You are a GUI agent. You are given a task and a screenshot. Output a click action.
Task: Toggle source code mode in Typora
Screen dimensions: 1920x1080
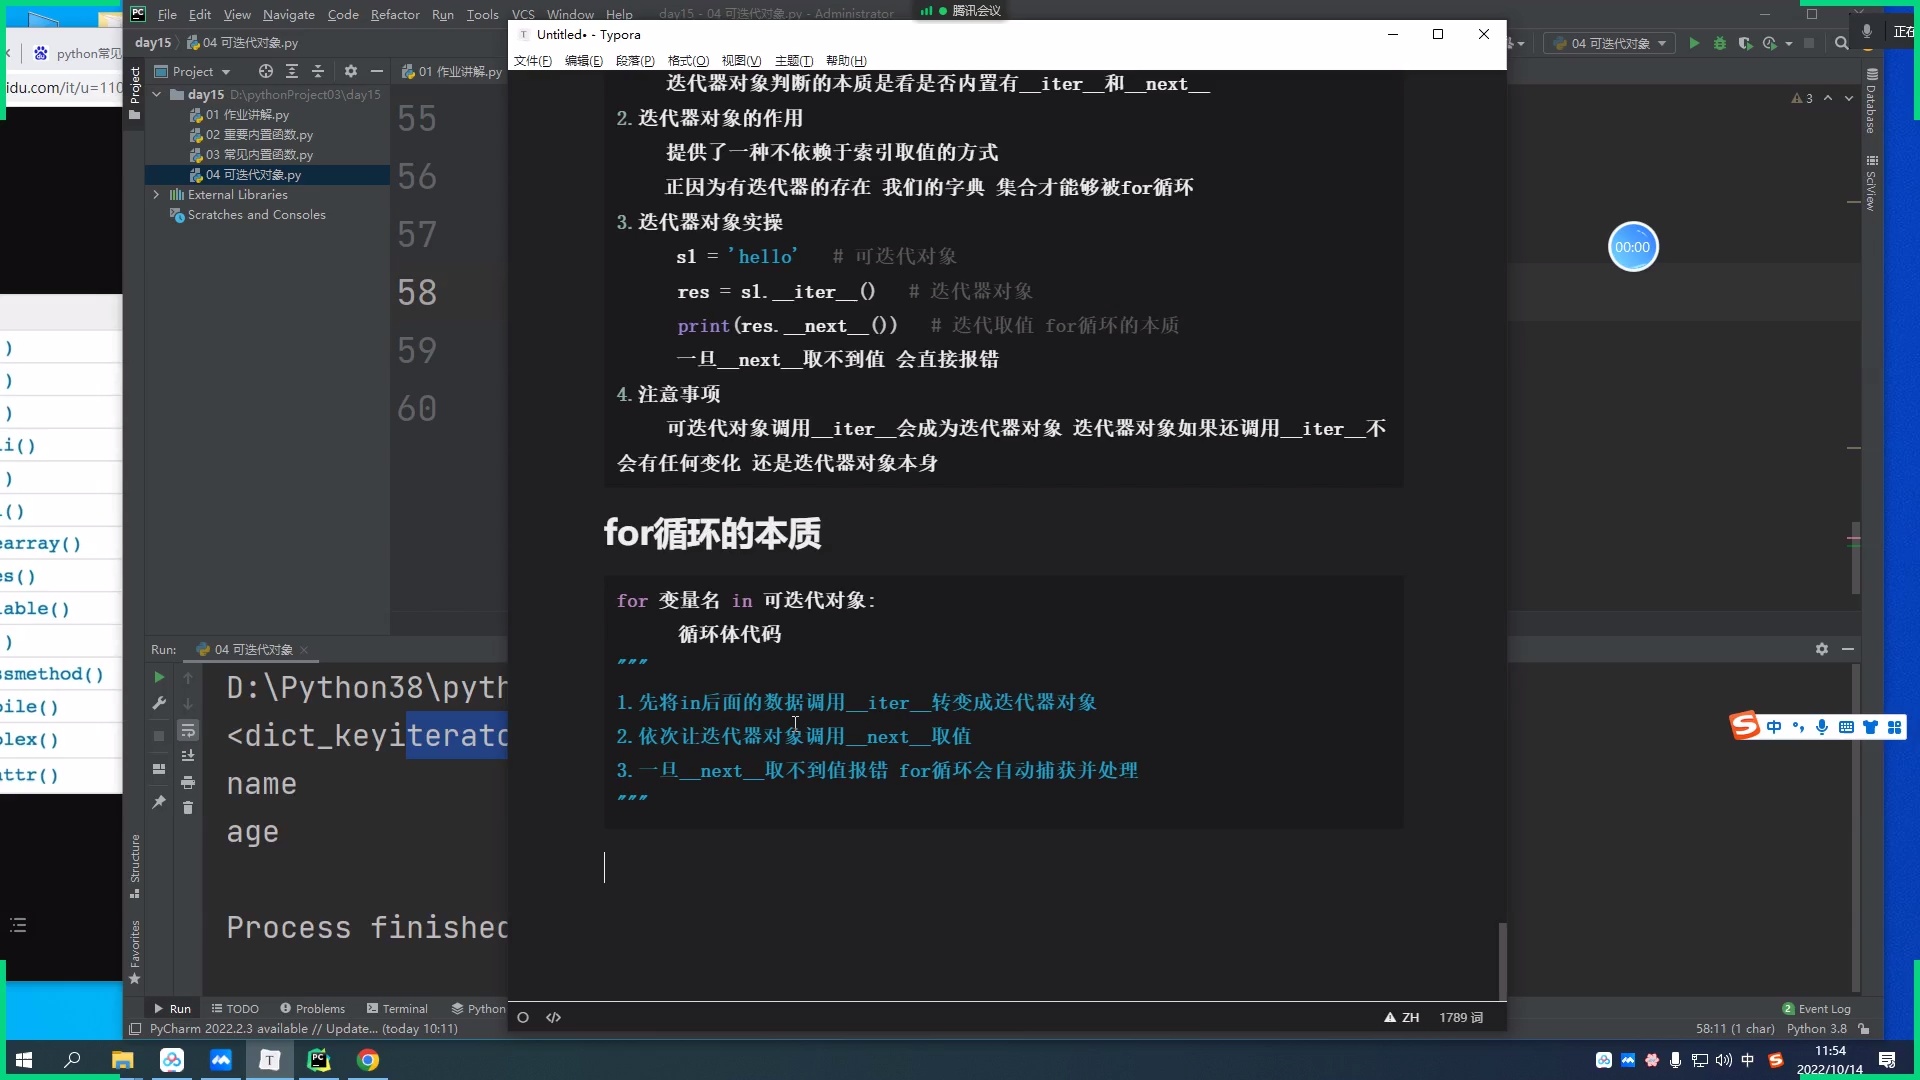[x=553, y=1017]
